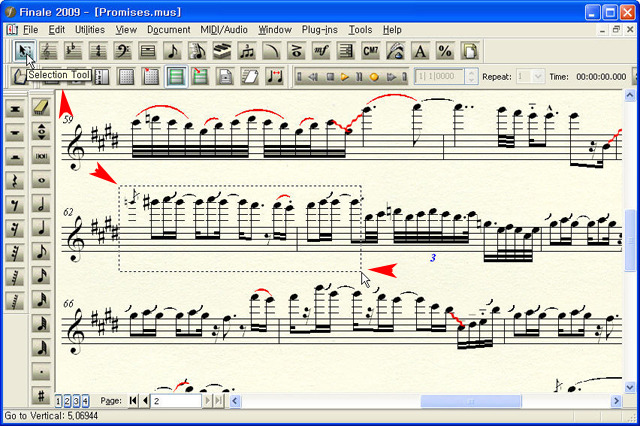Click the Fast Forward playback button
This screenshot has height=426, width=640.
391,77
